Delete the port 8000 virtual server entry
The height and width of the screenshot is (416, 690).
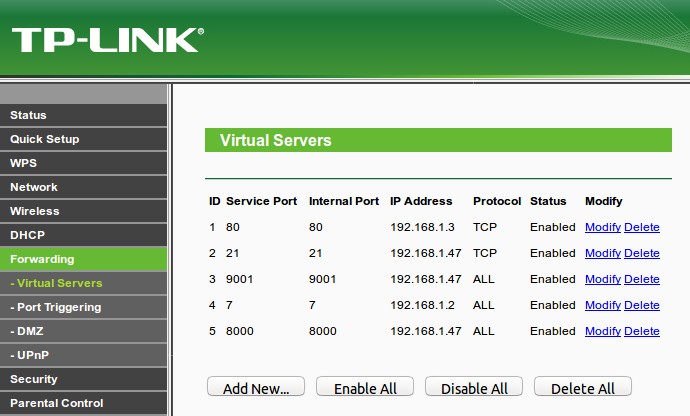[x=642, y=331]
